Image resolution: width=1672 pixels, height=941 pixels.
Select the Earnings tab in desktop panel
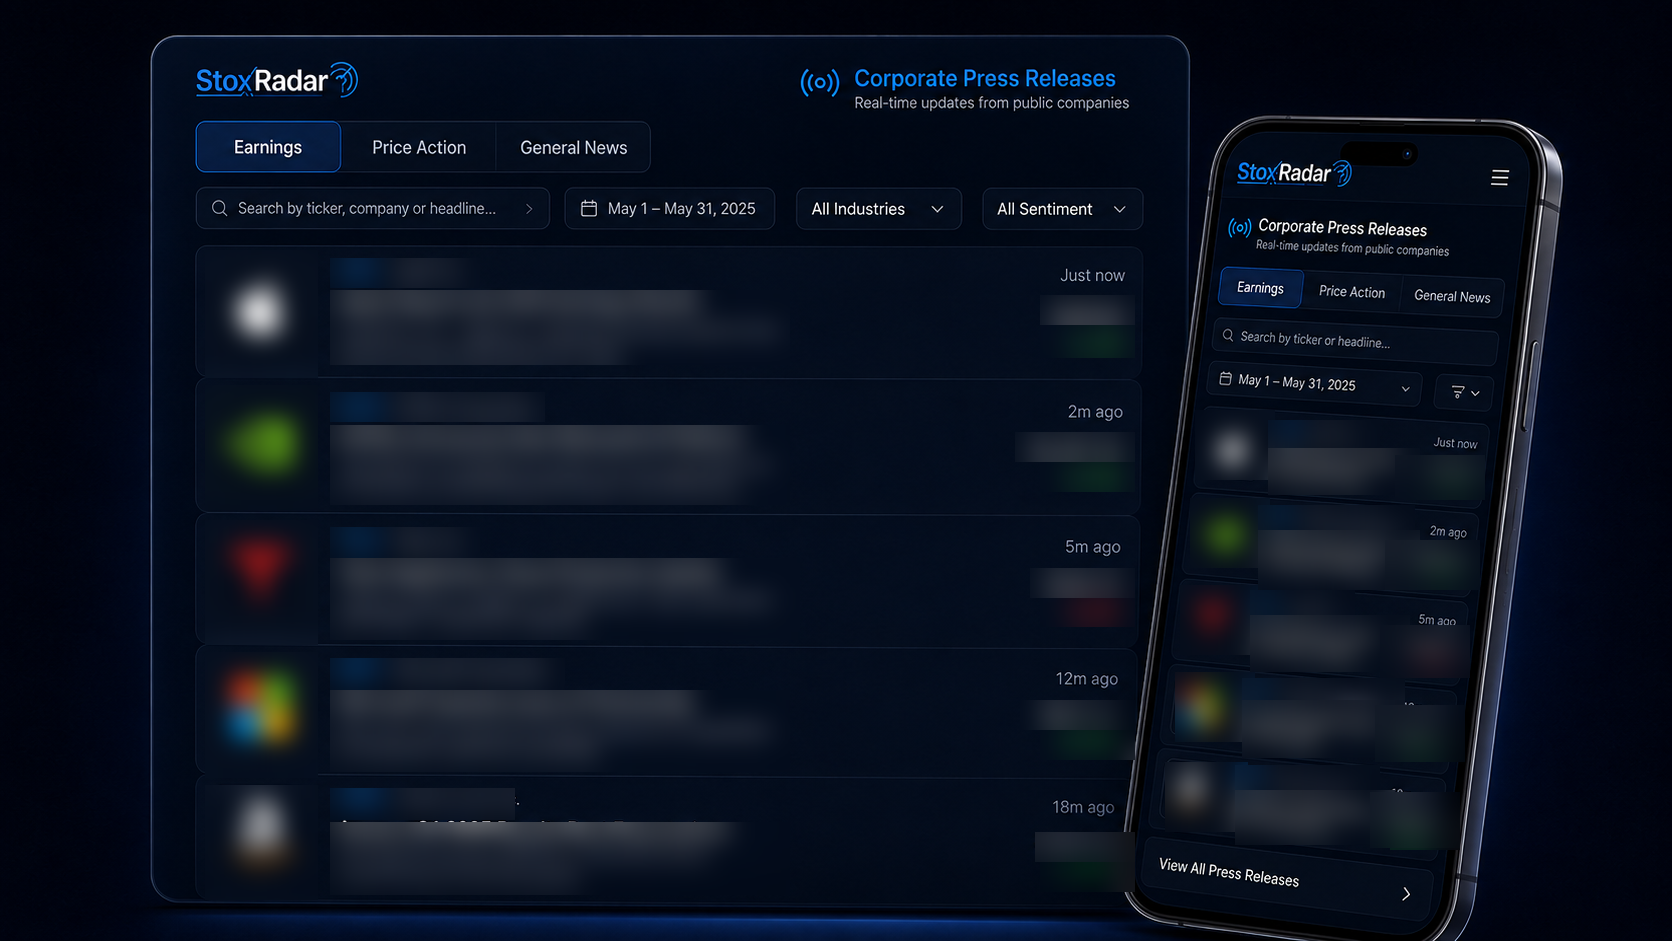(x=268, y=147)
